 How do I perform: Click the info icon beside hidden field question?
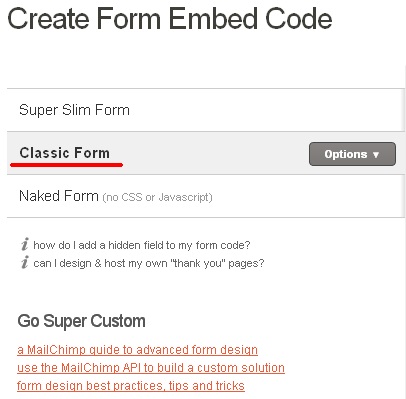[25, 244]
